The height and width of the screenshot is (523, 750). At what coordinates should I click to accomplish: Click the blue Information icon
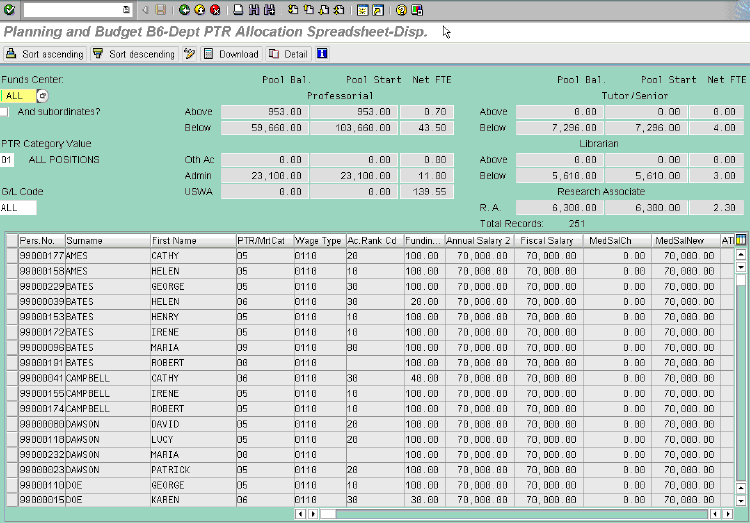tap(322, 54)
